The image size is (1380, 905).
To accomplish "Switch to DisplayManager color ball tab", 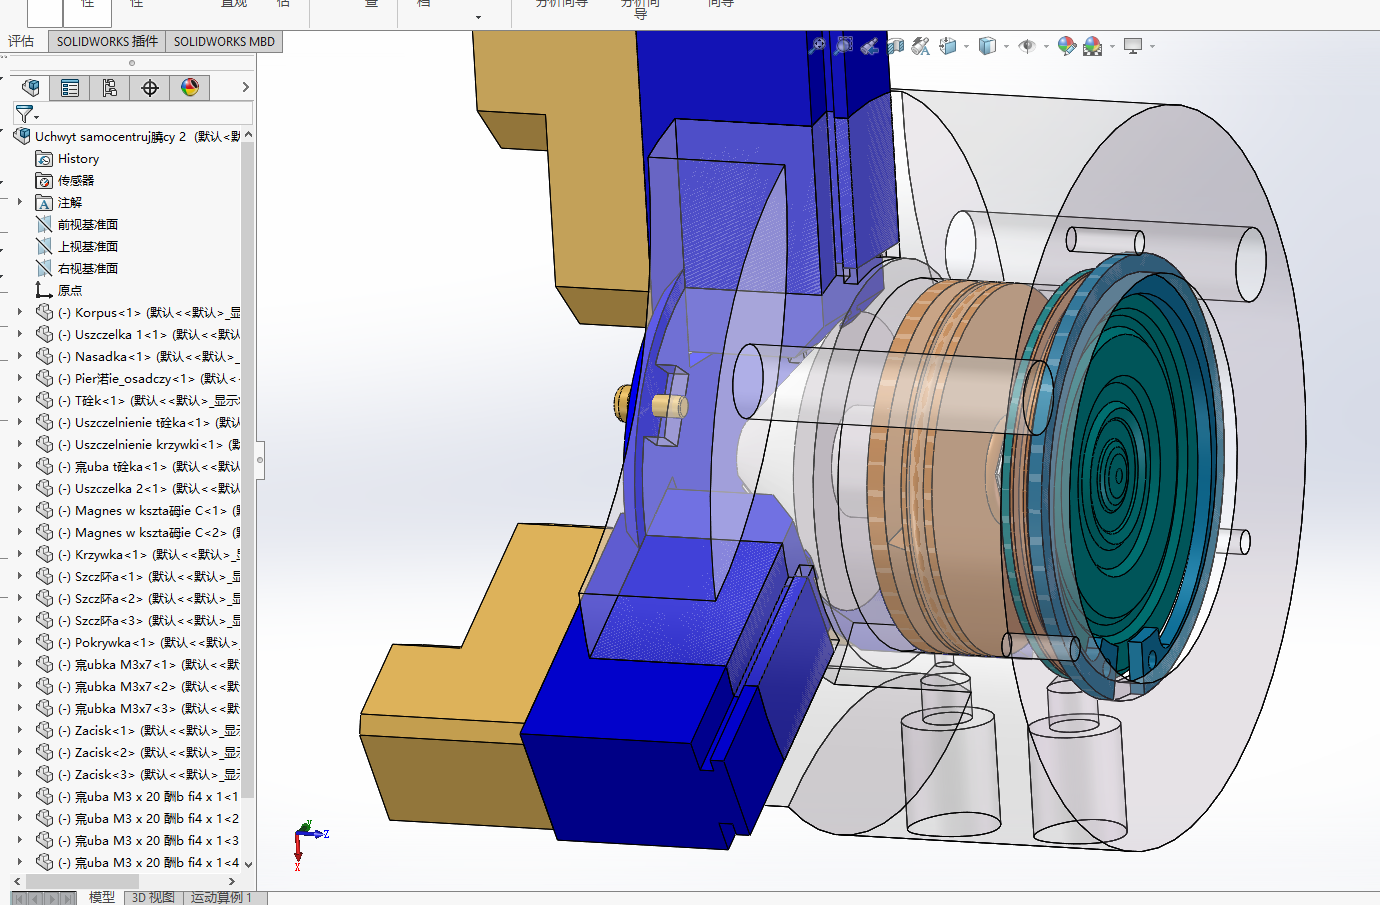I will click(x=189, y=88).
